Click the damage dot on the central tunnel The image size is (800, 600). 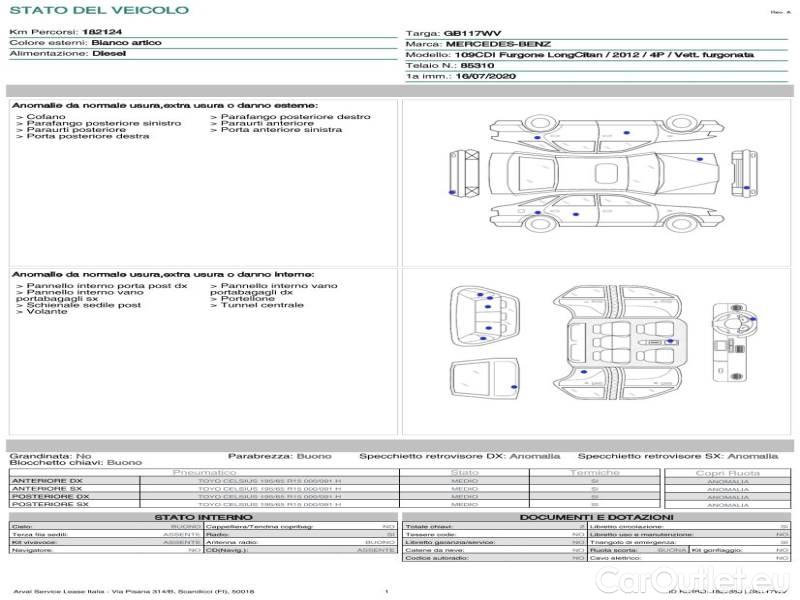(670, 341)
